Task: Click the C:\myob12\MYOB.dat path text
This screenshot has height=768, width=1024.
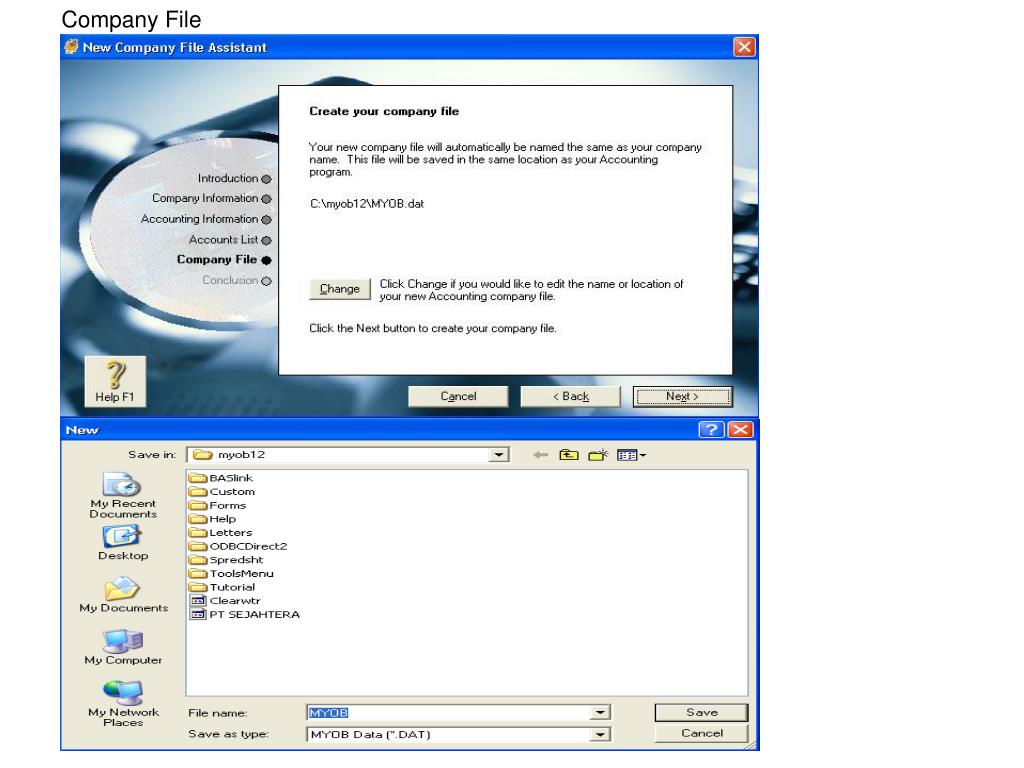Action: click(x=367, y=204)
